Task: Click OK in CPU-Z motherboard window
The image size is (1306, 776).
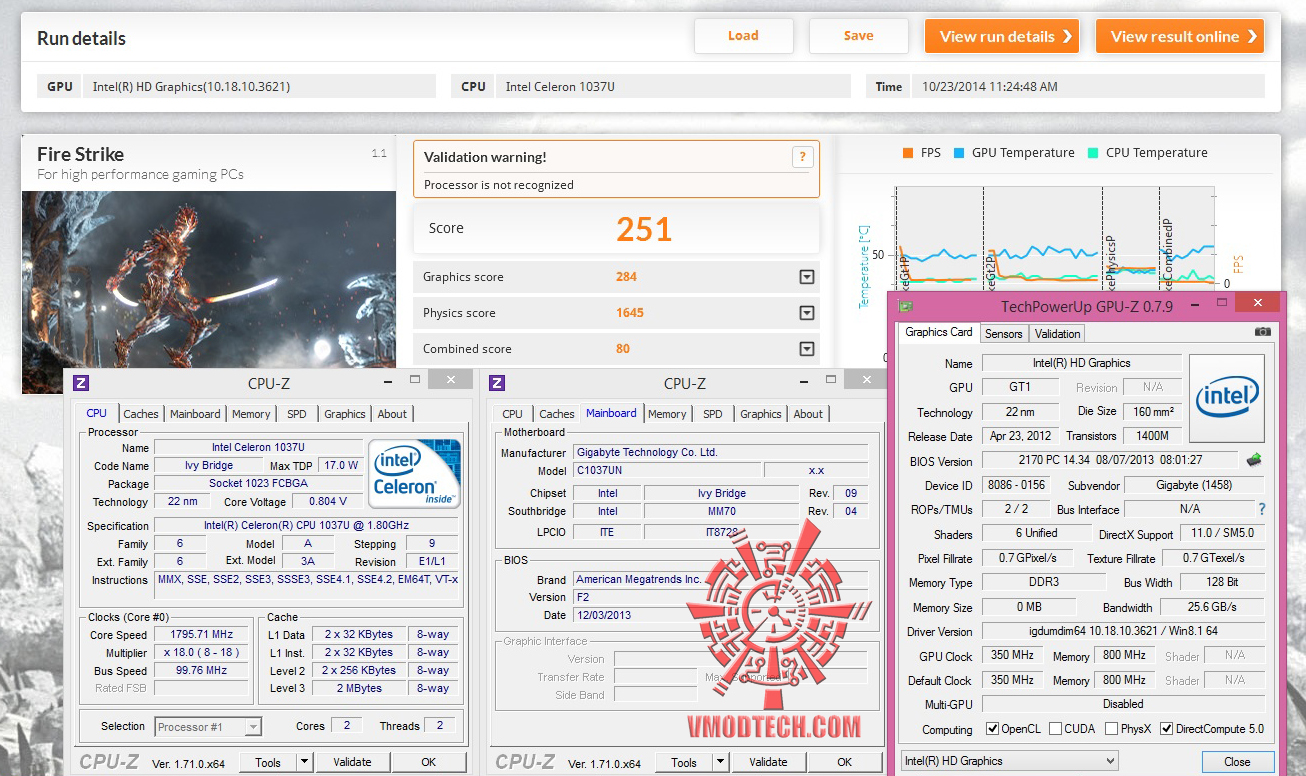Action: coord(844,762)
